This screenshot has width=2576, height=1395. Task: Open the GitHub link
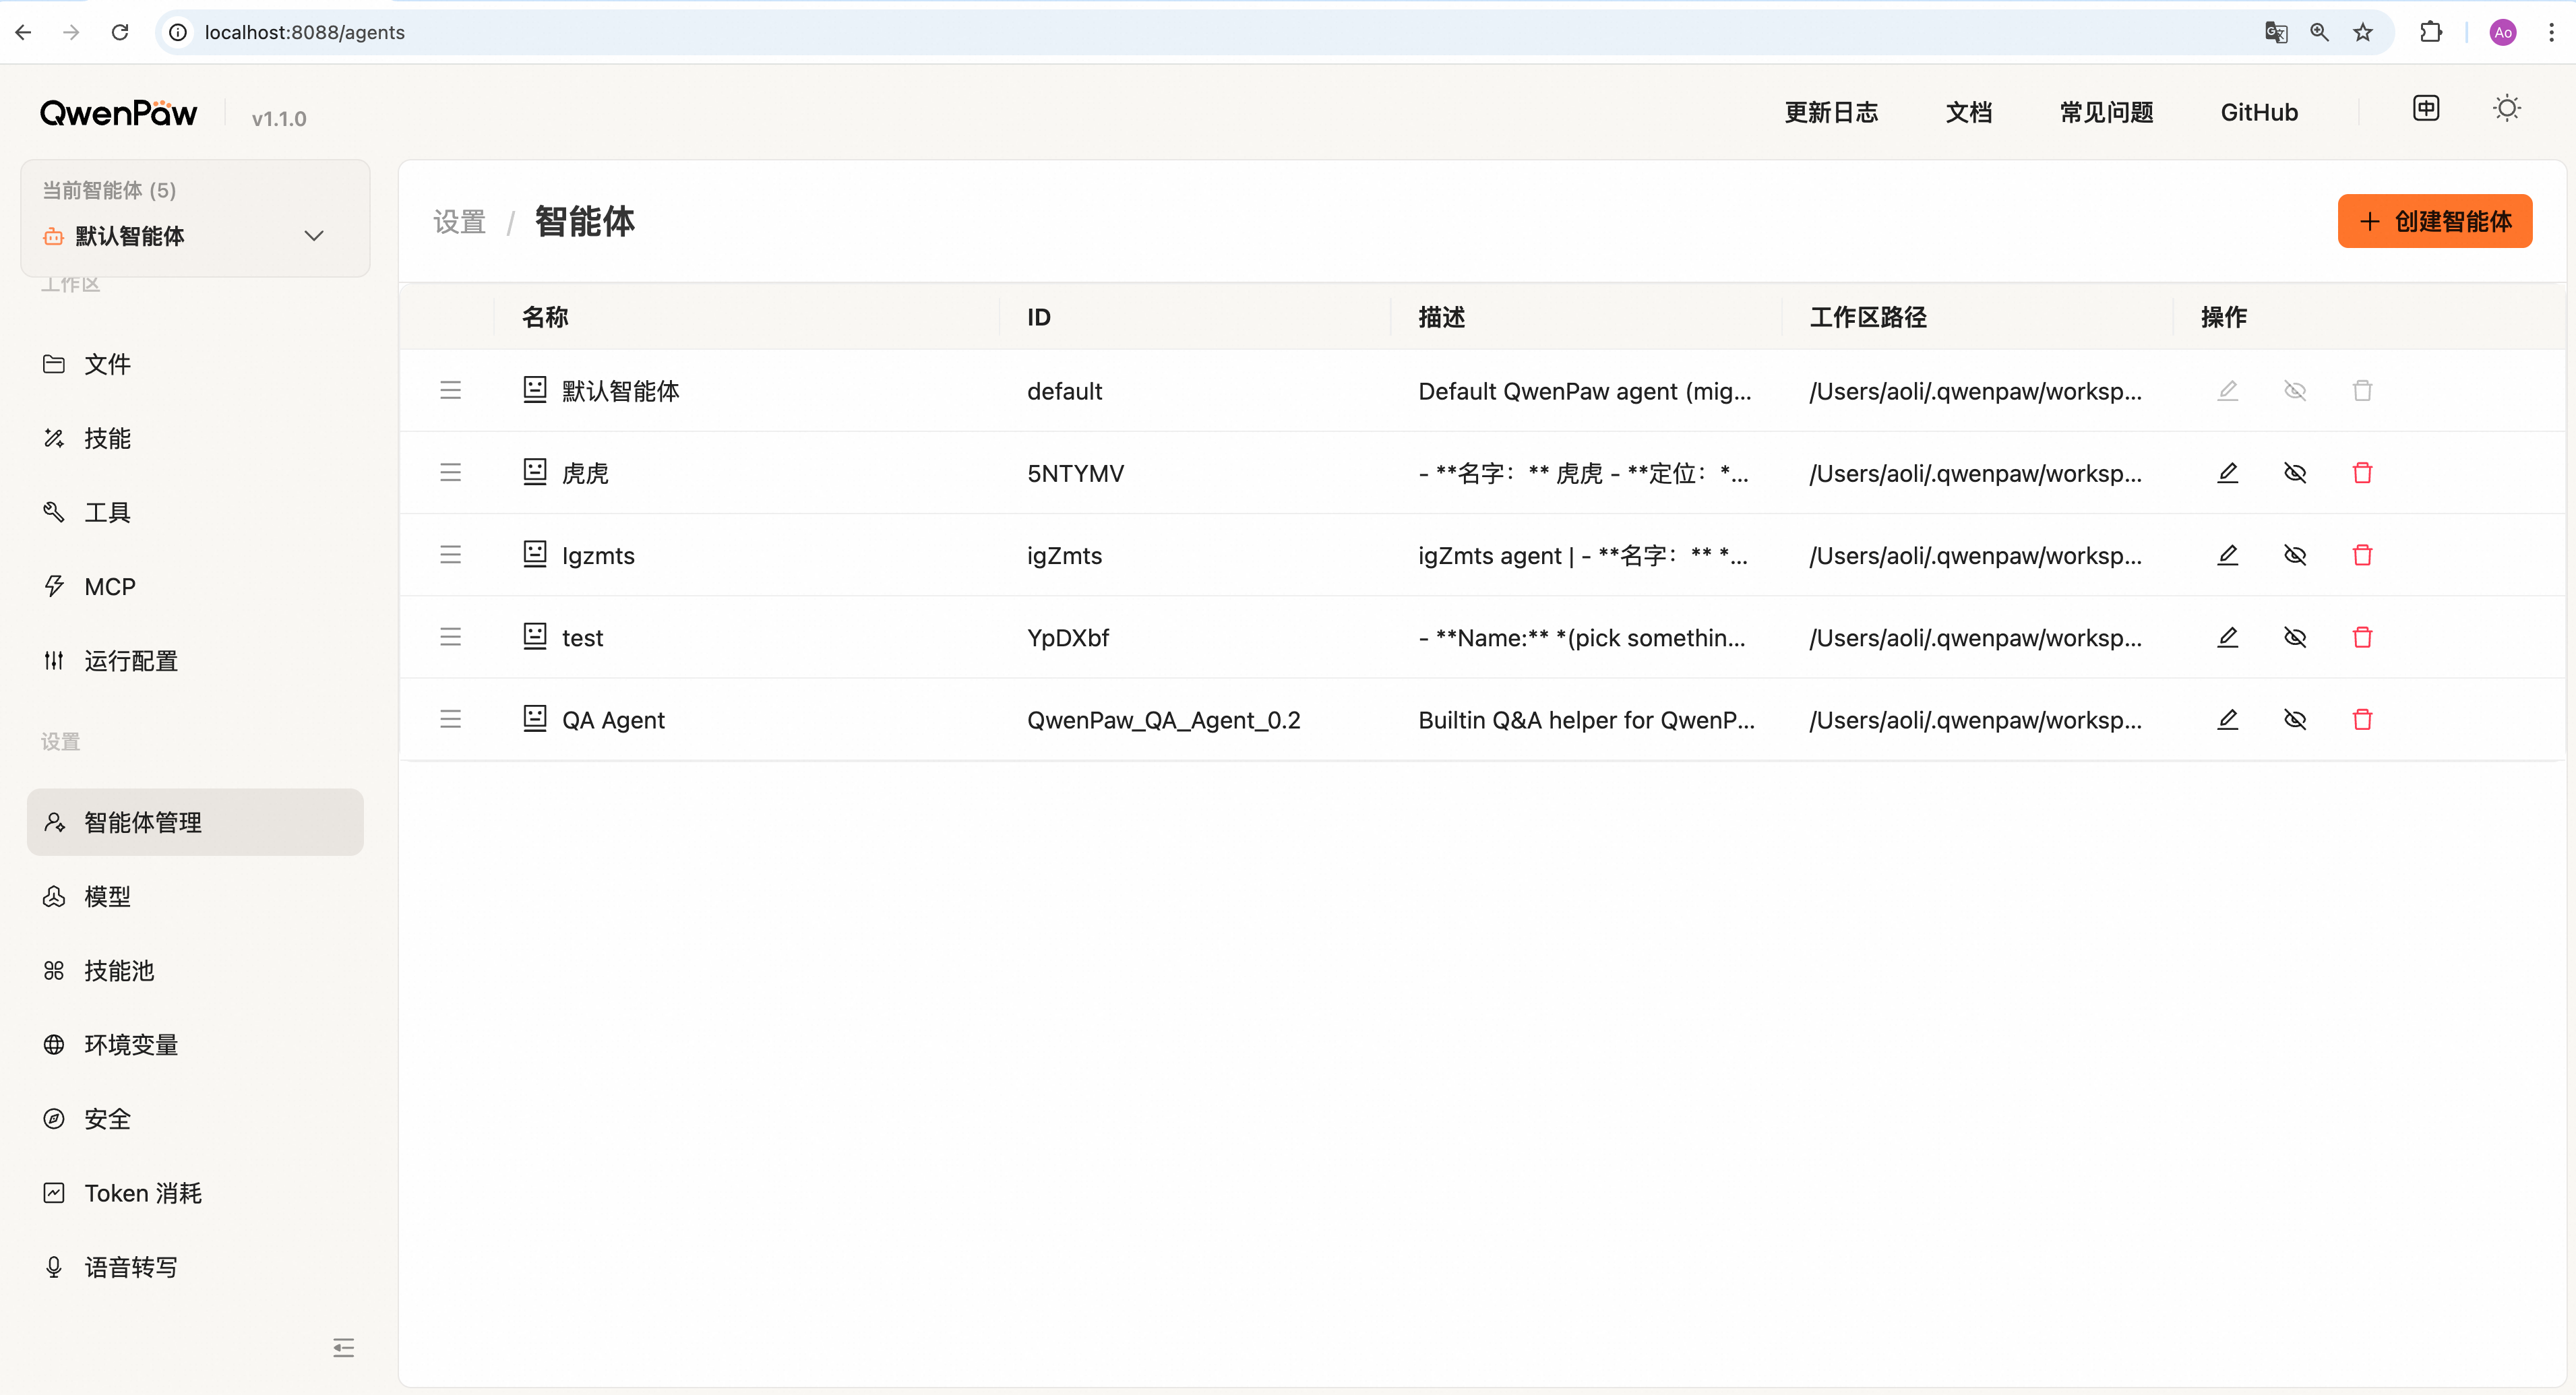point(2259,112)
